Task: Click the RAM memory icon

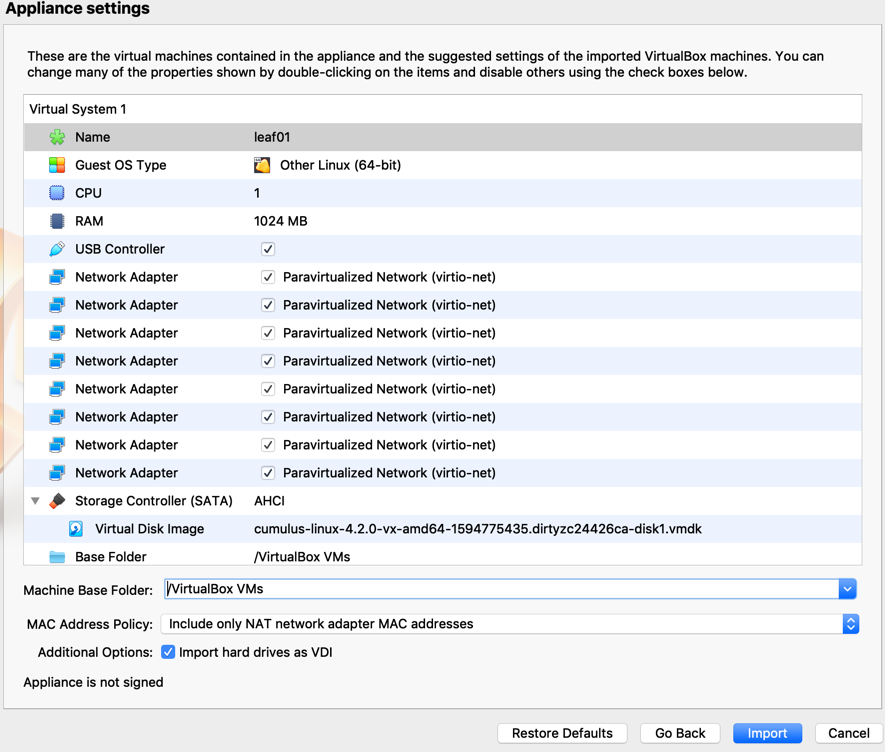Action: pyautogui.click(x=57, y=221)
